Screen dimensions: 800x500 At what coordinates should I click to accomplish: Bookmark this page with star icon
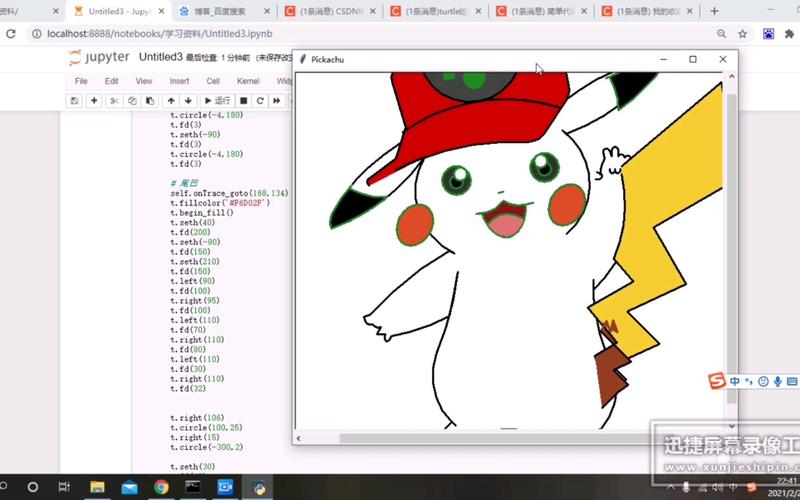tap(742, 34)
